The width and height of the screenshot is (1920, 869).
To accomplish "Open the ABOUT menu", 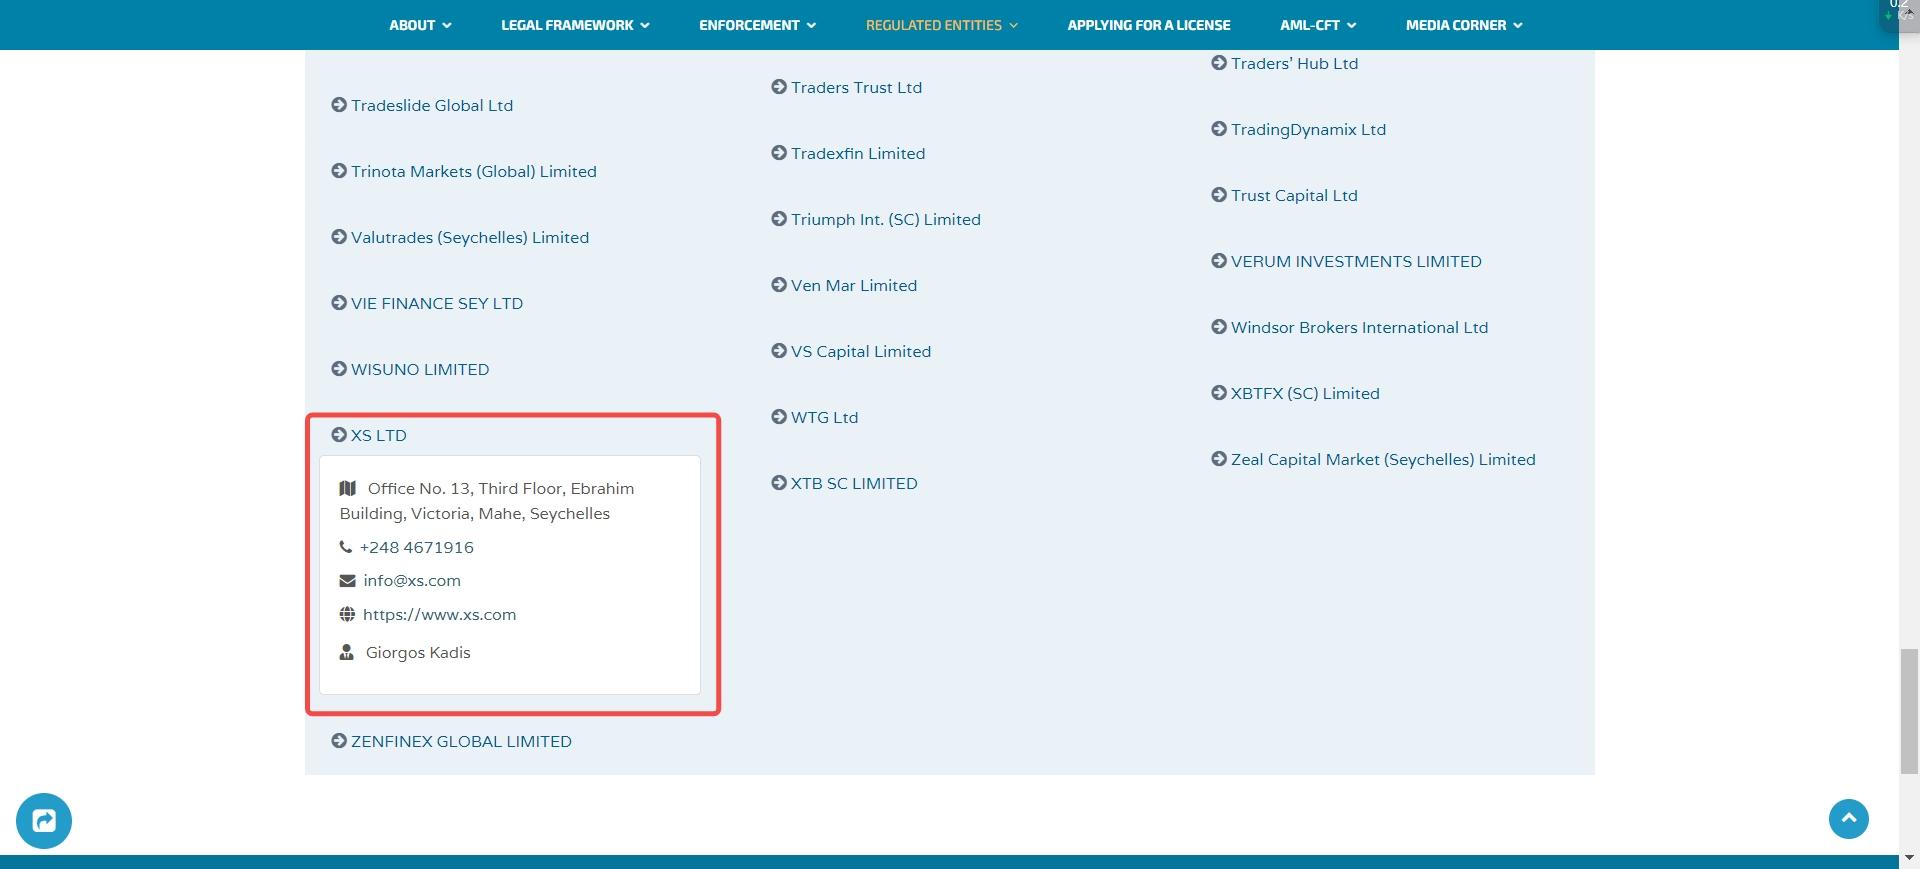I will pyautogui.click(x=420, y=25).
